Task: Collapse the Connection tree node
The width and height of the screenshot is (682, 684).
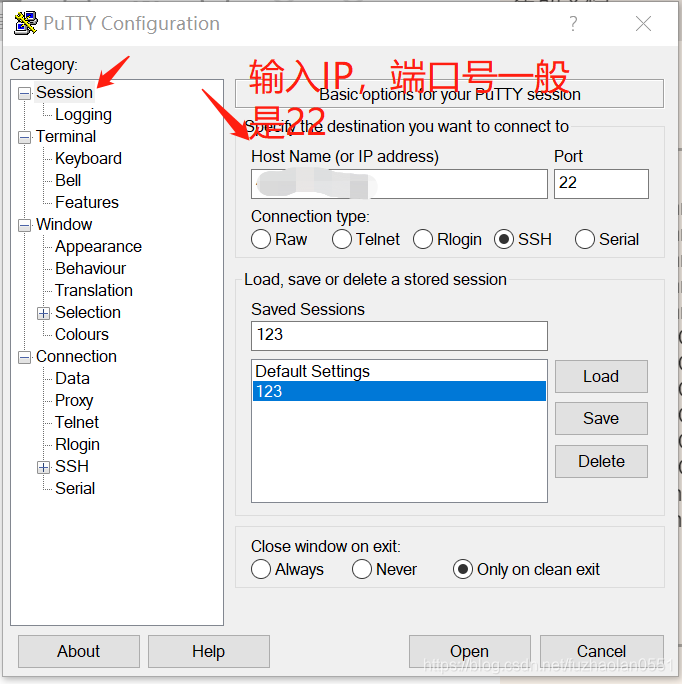Action: click(25, 358)
